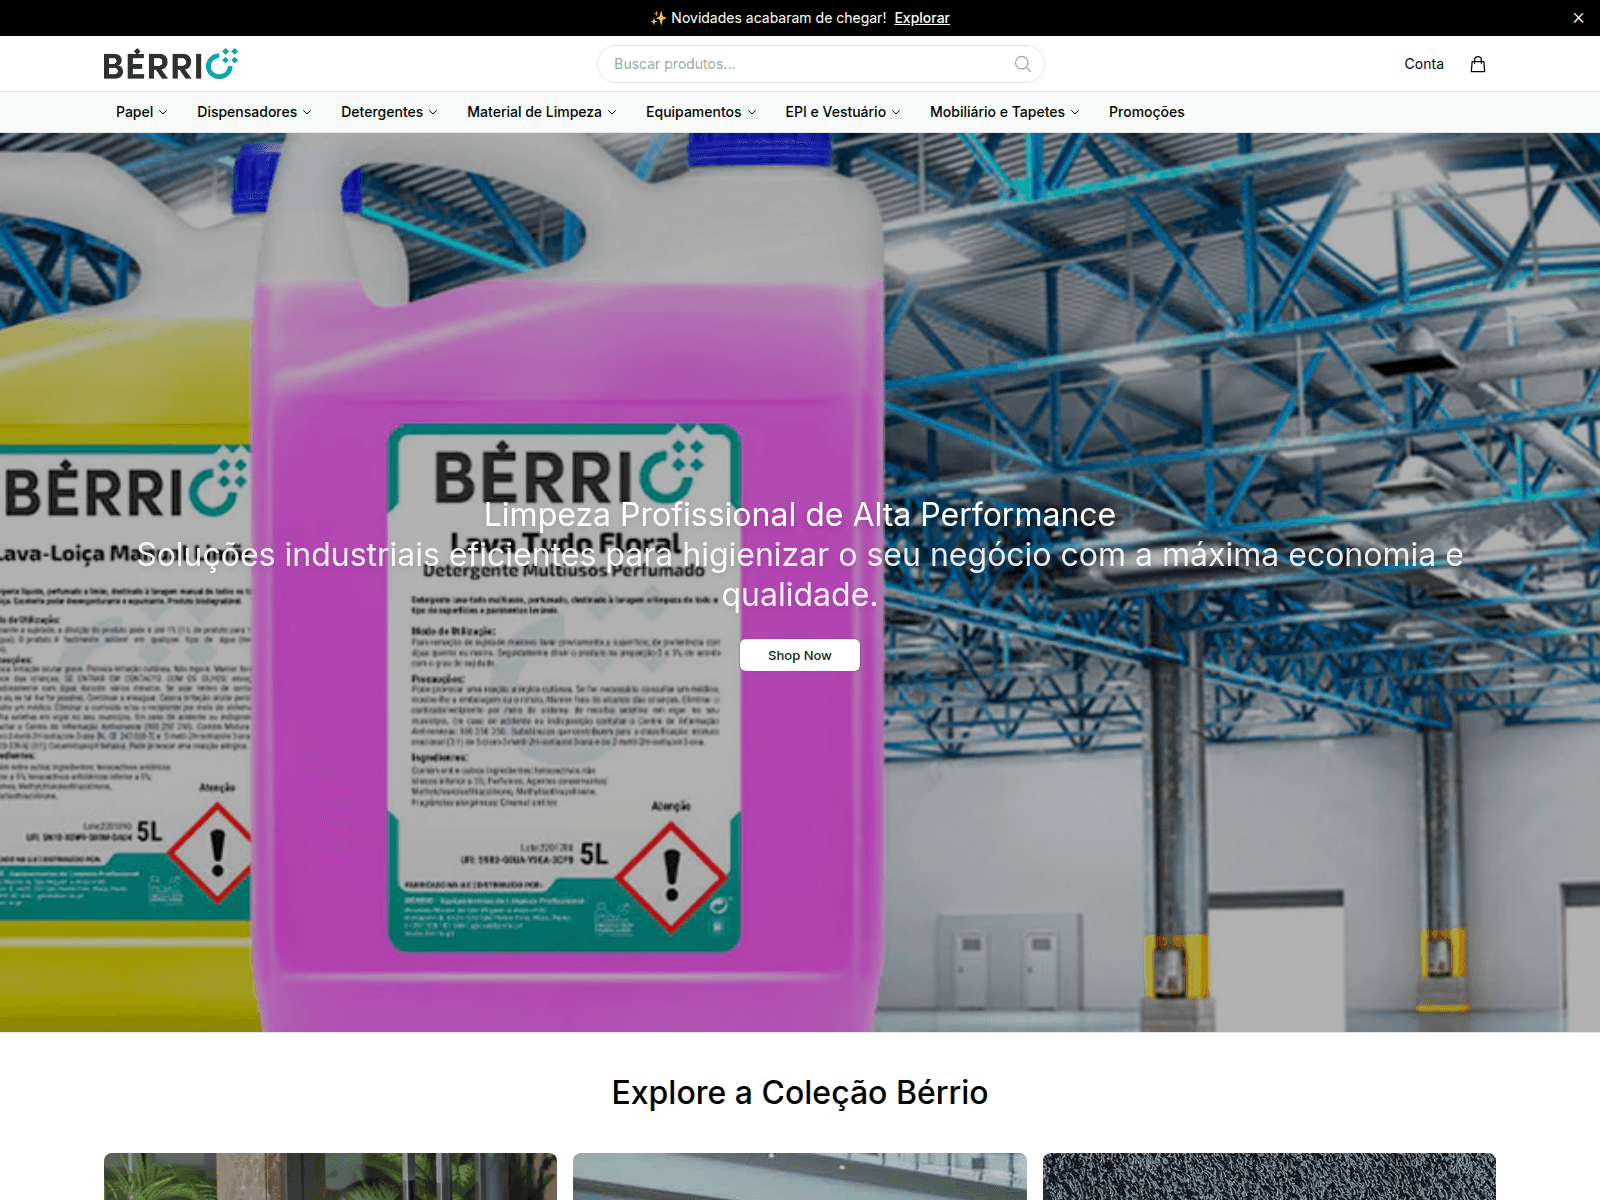This screenshot has height=1200, width=1600.
Task: Dismiss the announcement bar with the X
Action: 1578,18
